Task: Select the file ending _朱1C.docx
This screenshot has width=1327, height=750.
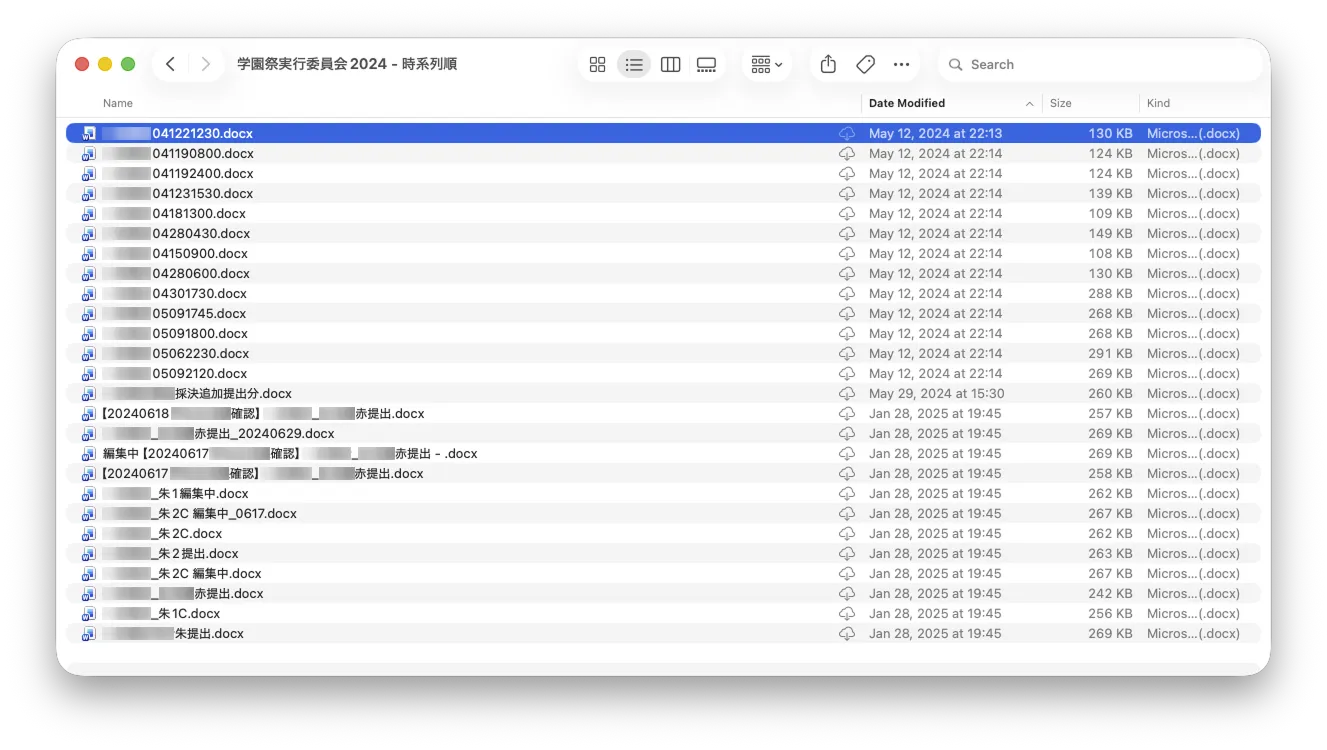Action: click(x=664, y=613)
